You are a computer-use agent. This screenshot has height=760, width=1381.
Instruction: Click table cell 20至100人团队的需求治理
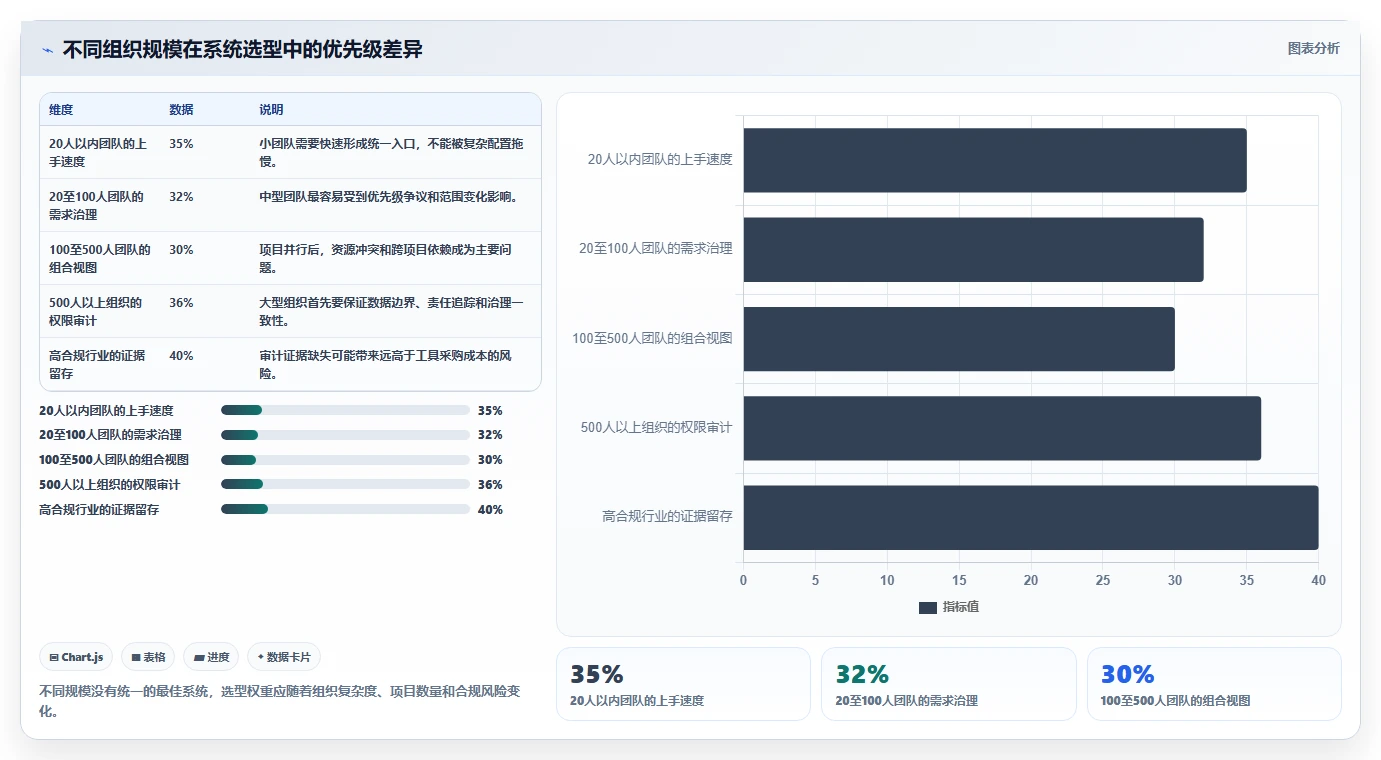pos(100,205)
